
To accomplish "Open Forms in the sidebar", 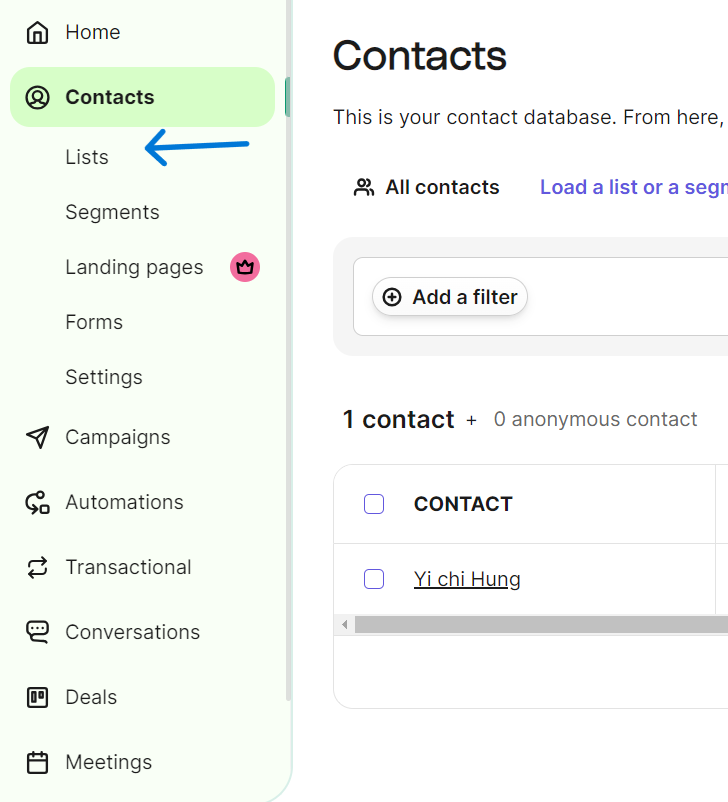I will (94, 322).
